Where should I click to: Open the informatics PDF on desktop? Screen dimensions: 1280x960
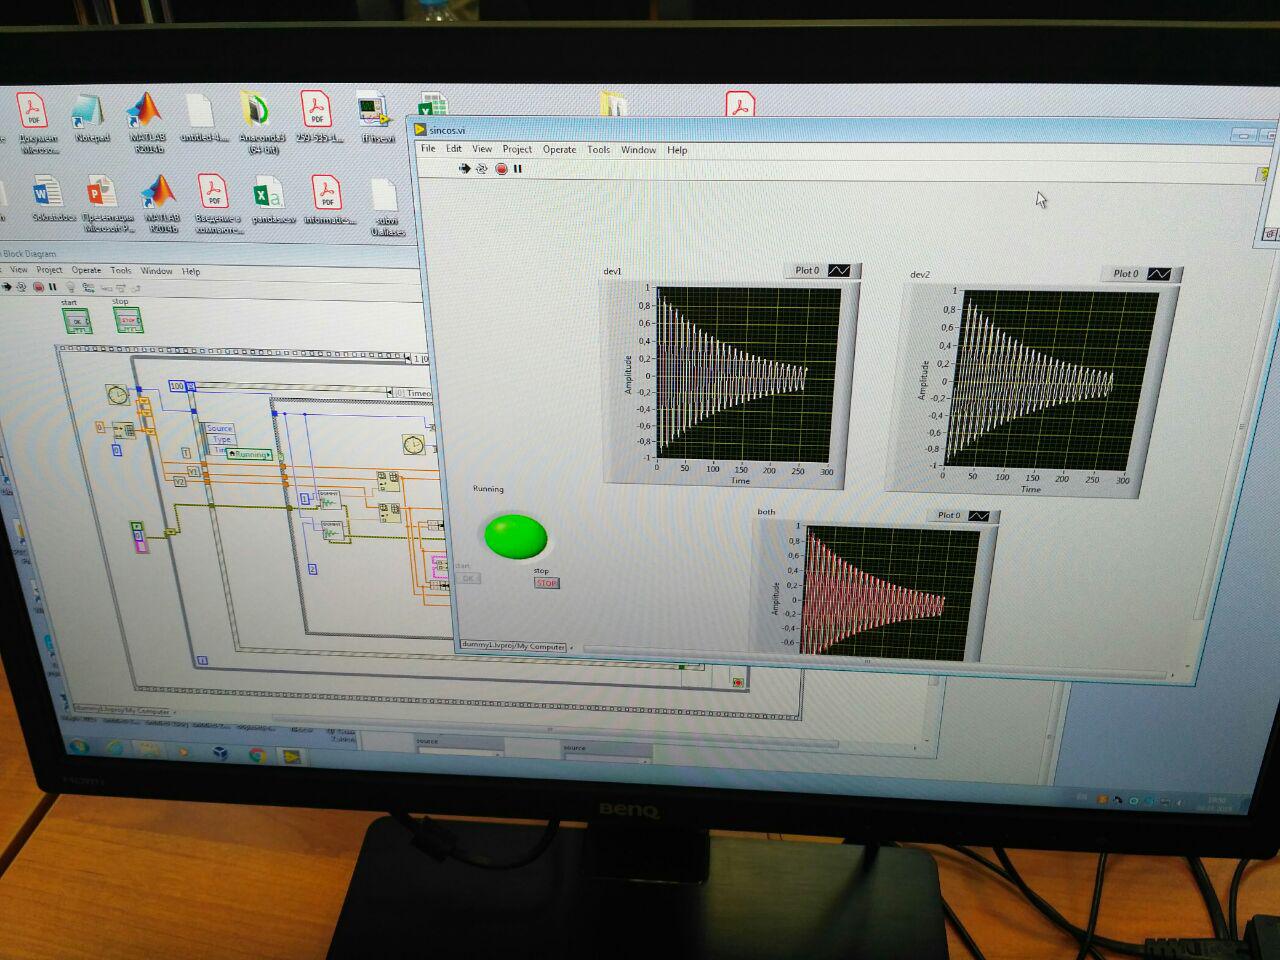pos(328,199)
